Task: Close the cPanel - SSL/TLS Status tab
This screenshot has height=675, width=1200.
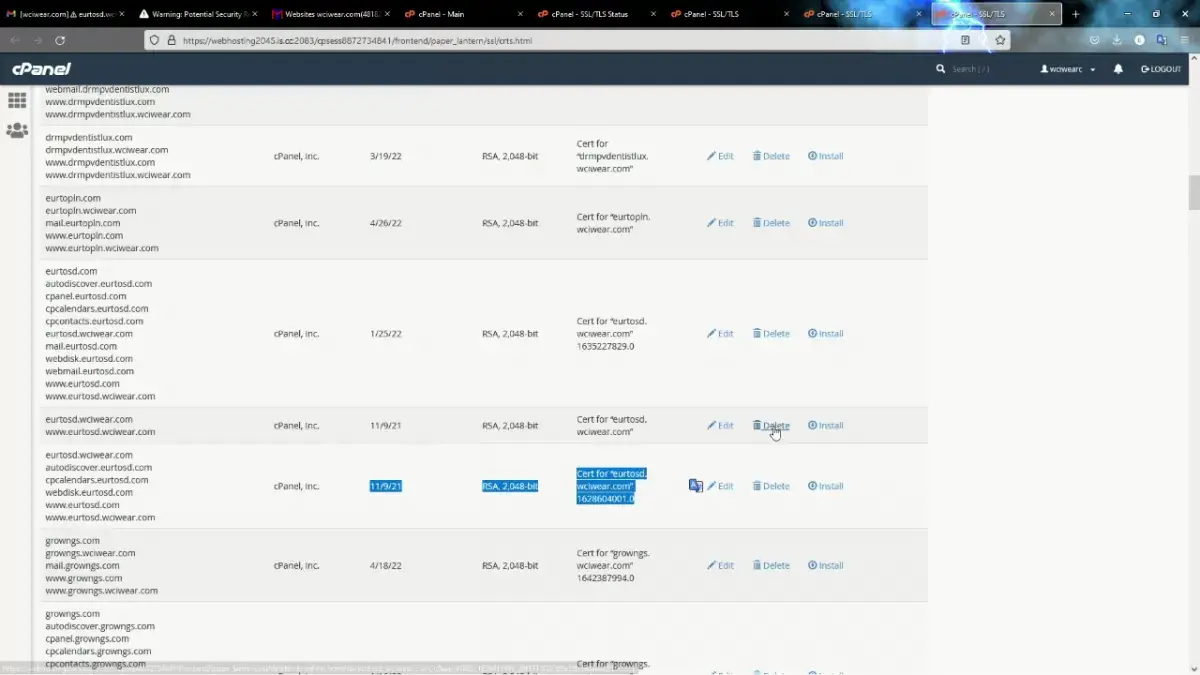Action: [655, 14]
